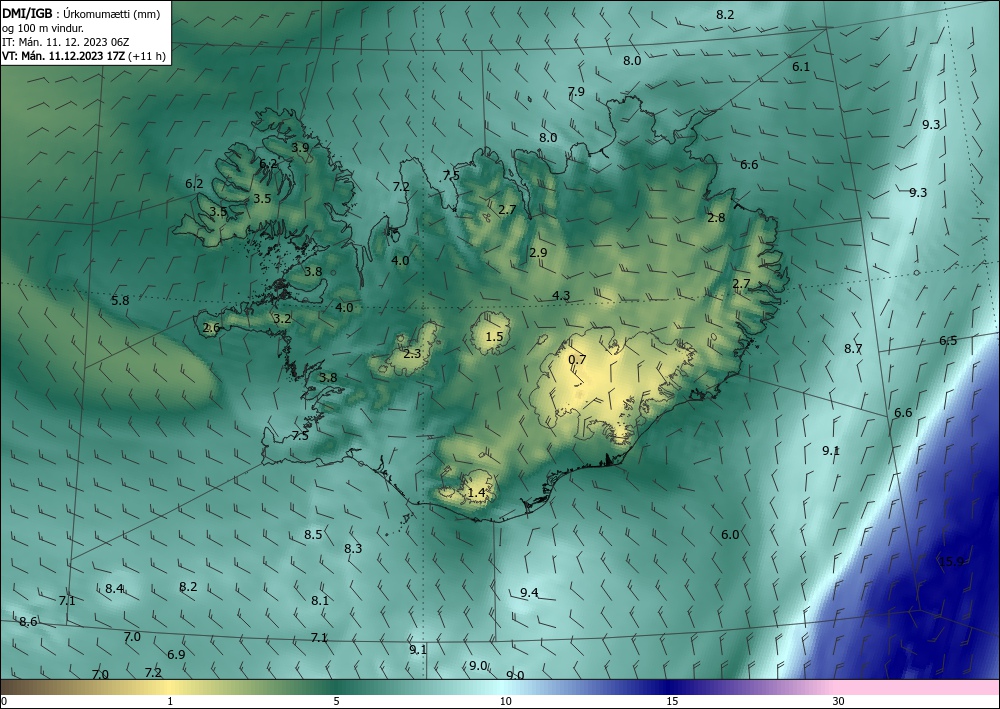Screen dimensions: 1000x709
Task: Click the 3.2 value on Snæfellsnes peninsula
Action: [282, 319]
